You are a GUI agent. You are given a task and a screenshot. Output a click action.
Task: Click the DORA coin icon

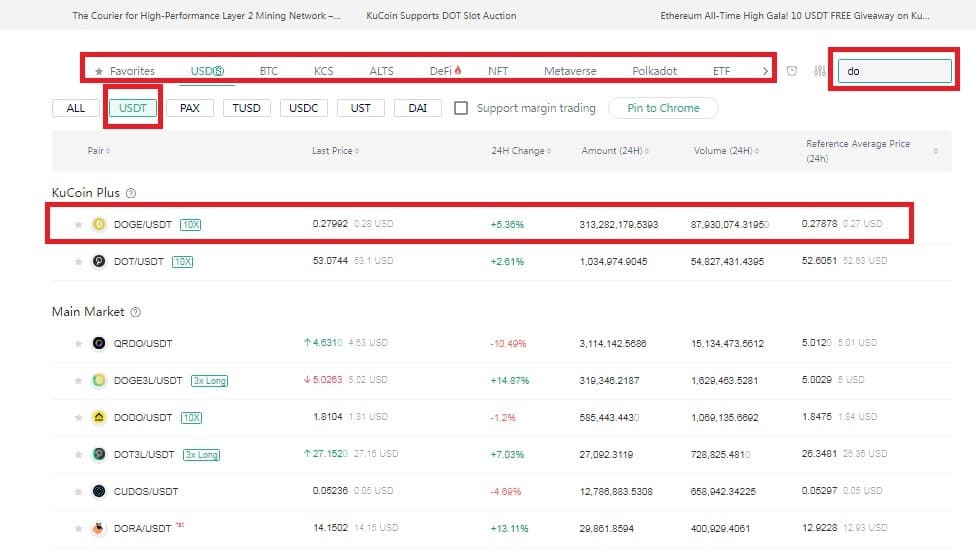pyautogui.click(x=99, y=528)
